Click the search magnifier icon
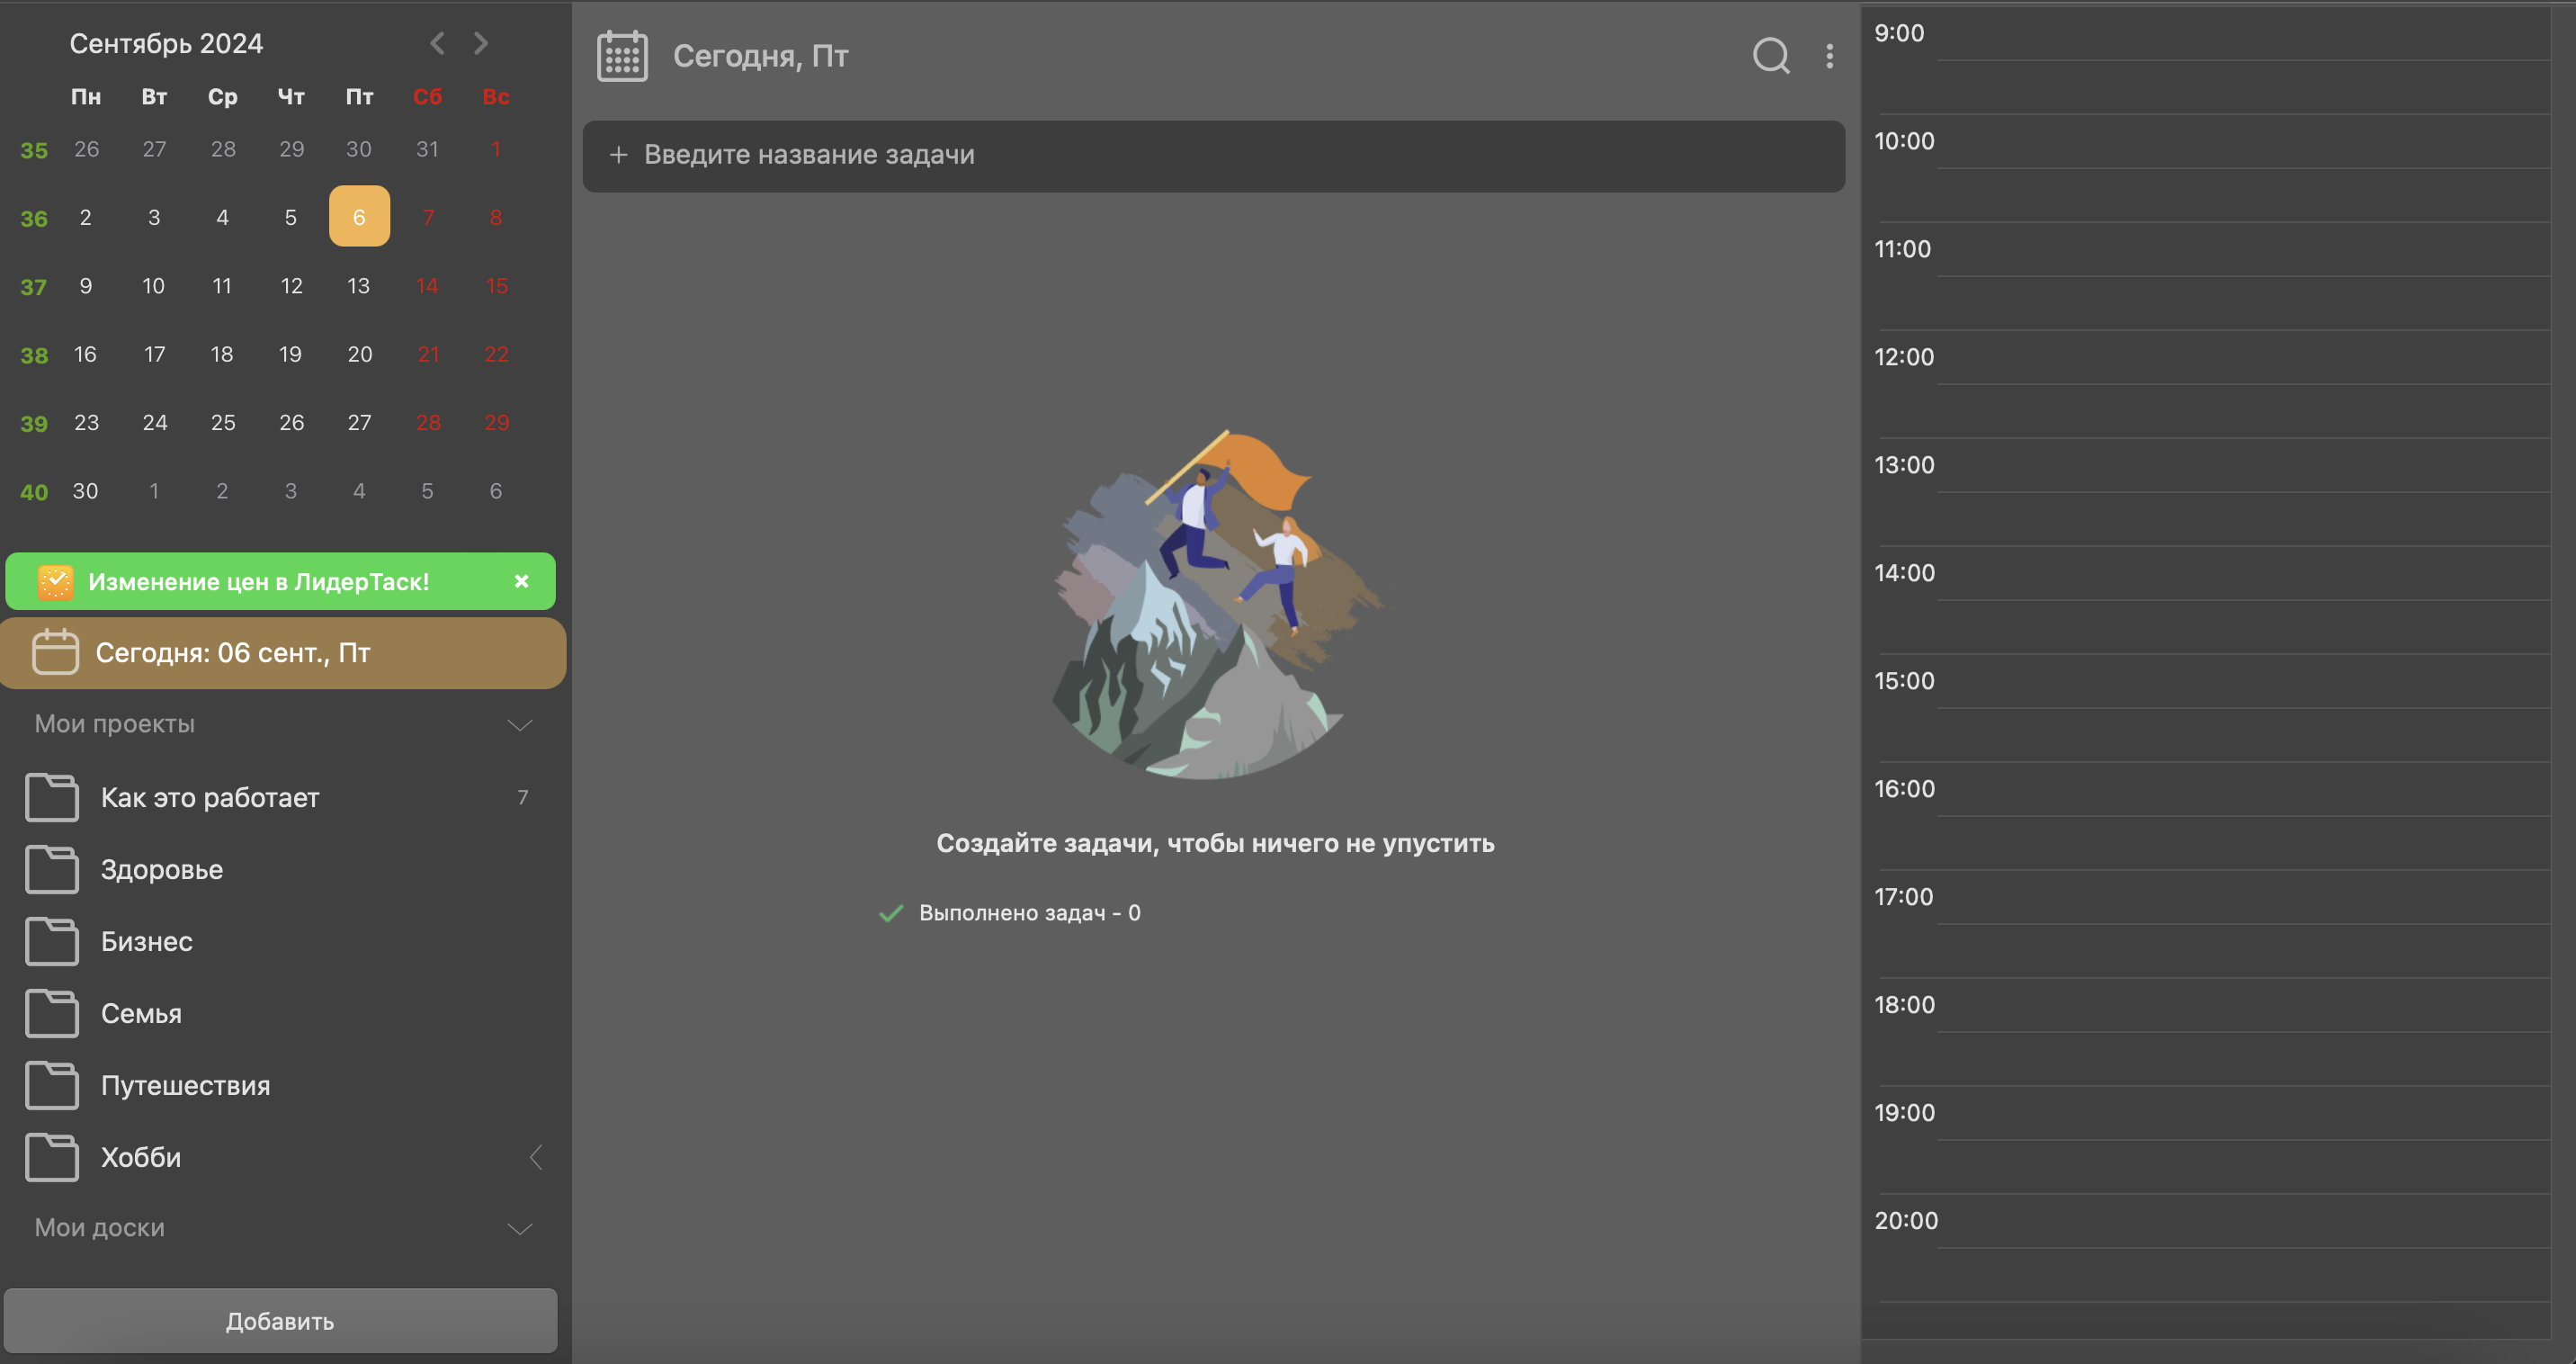2576x1364 pixels. tap(1770, 56)
